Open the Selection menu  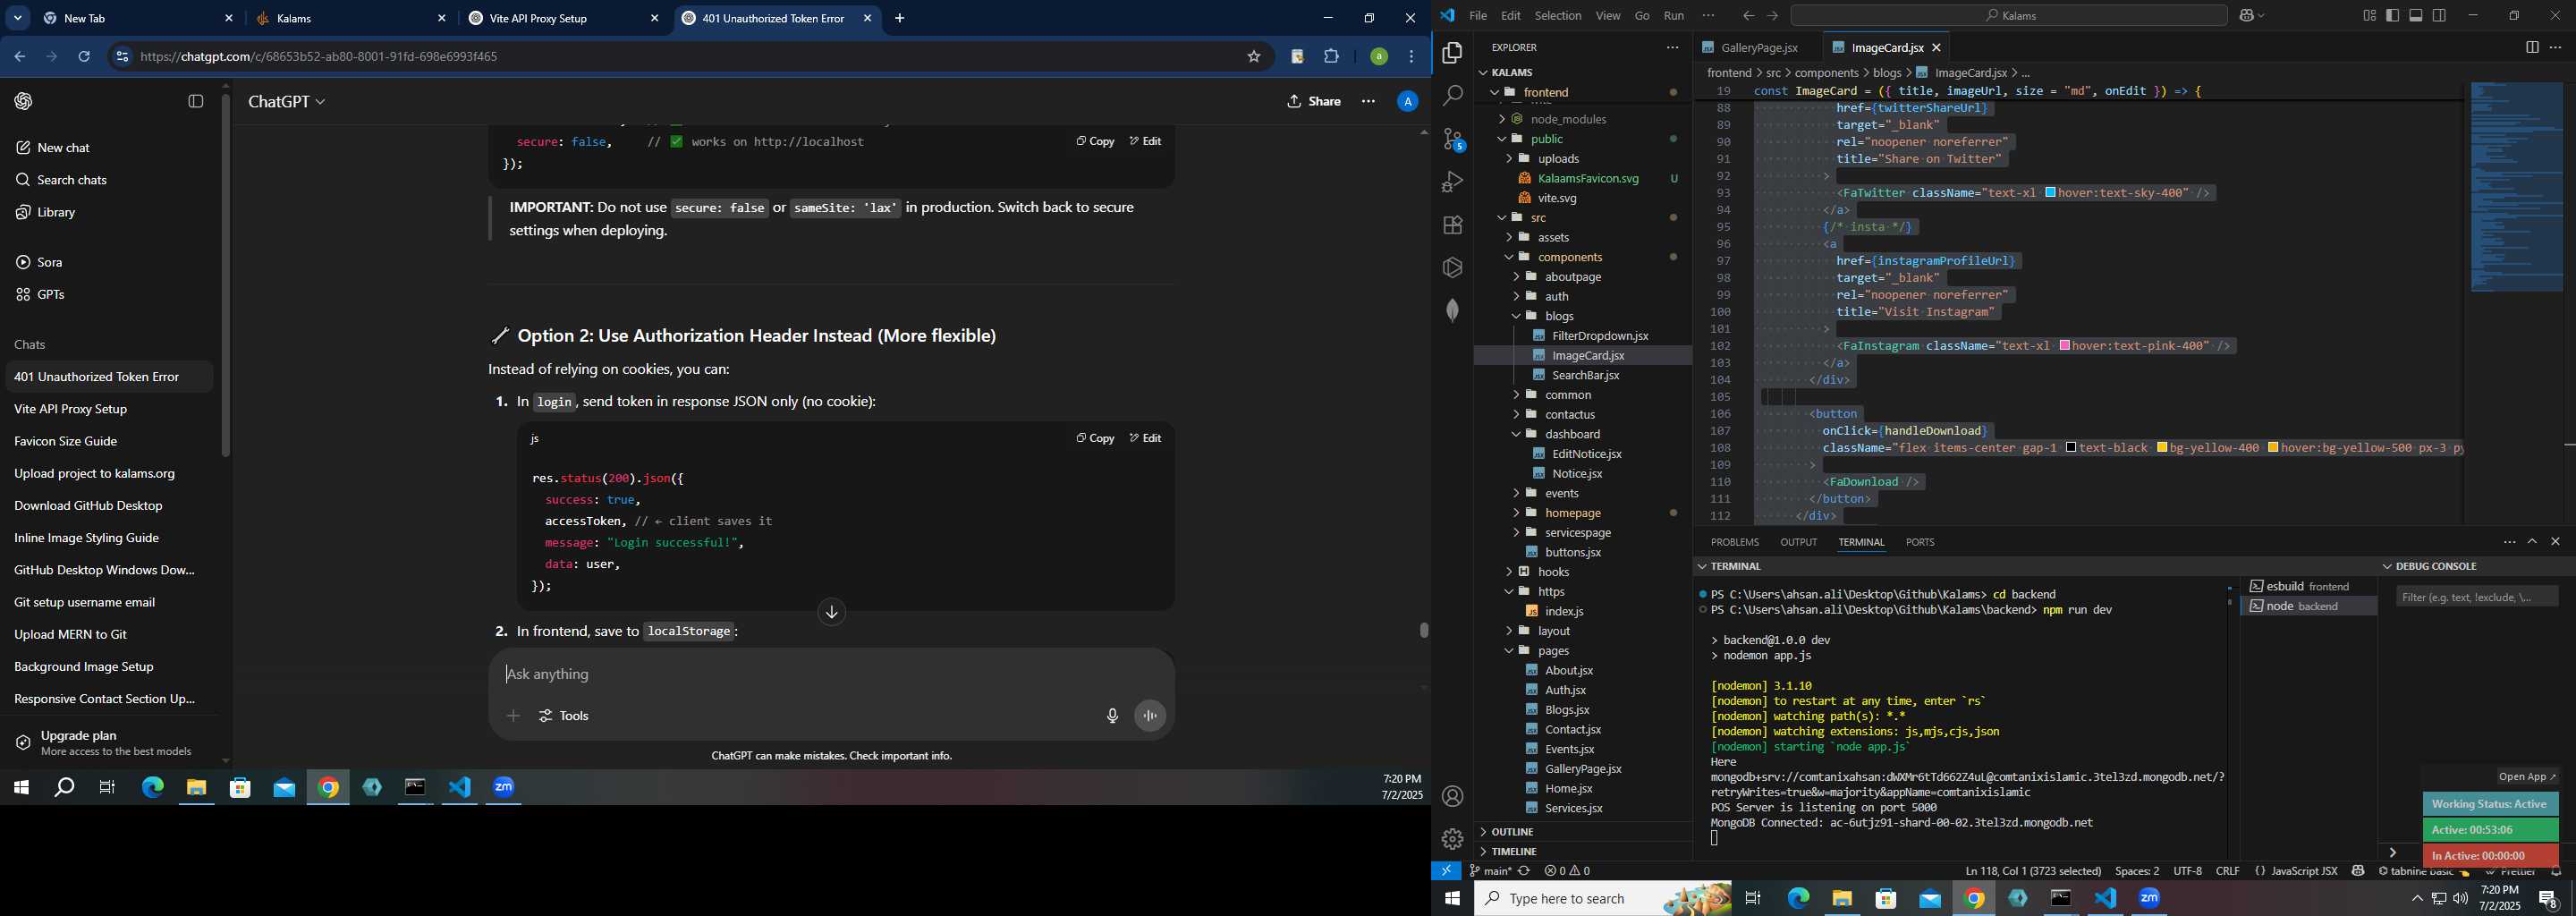pos(1558,15)
